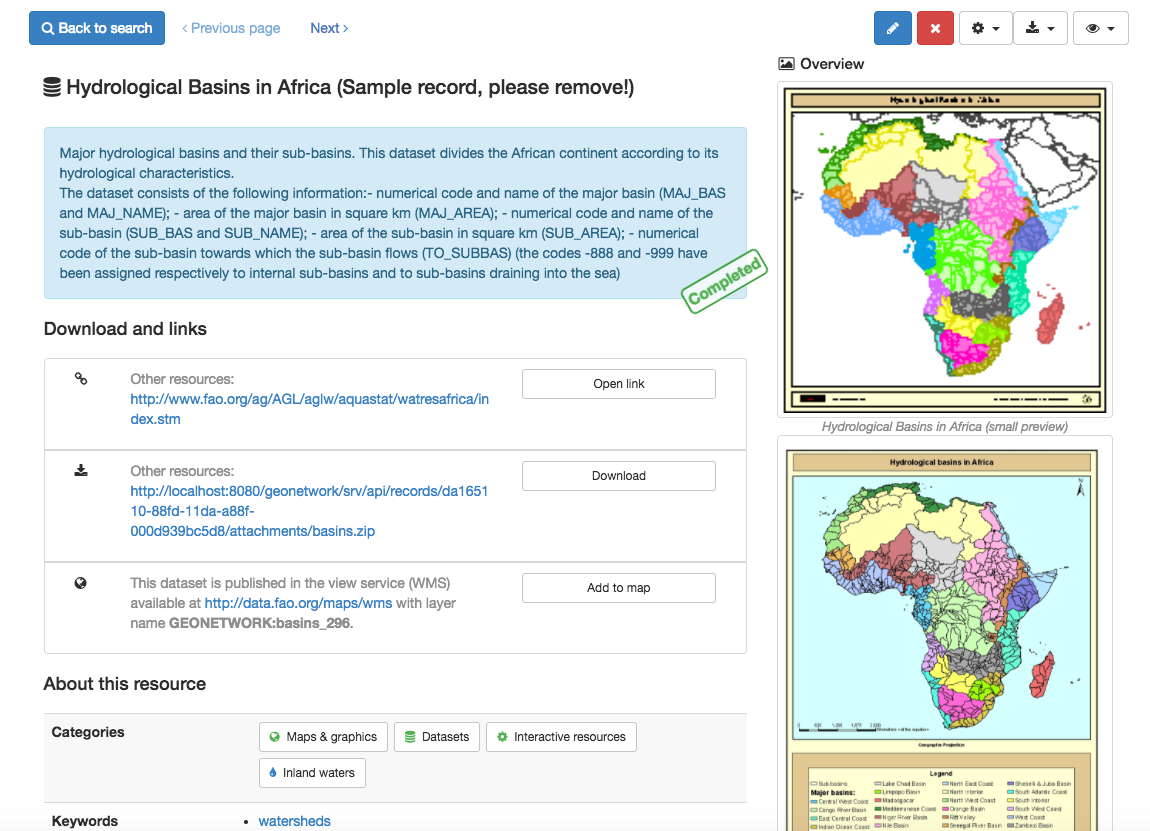The image size is (1150, 831).
Task: Go to the Previous page
Action: pyautogui.click(x=231, y=28)
